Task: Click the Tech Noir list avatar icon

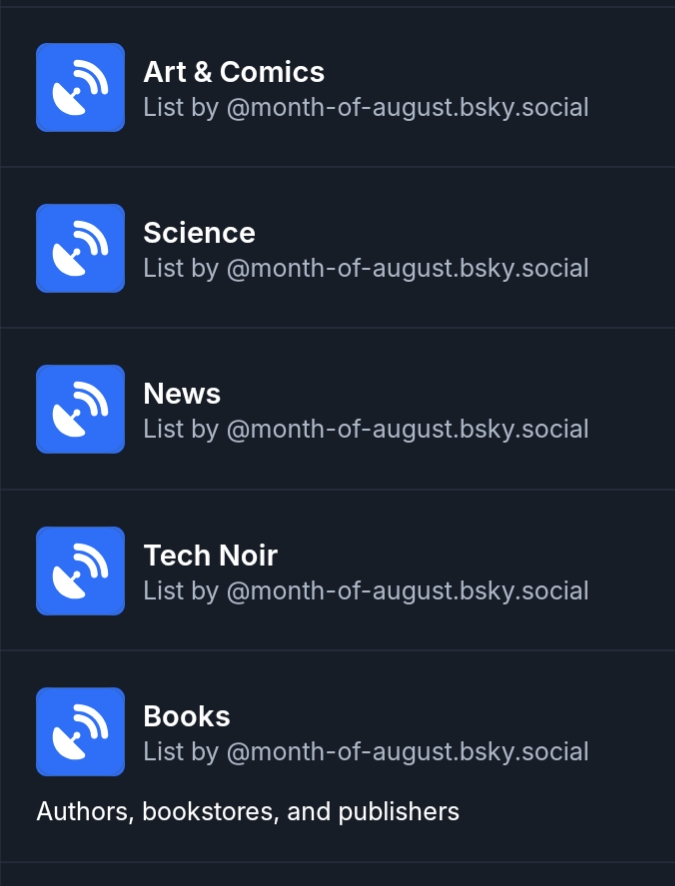Action: [x=80, y=570]
